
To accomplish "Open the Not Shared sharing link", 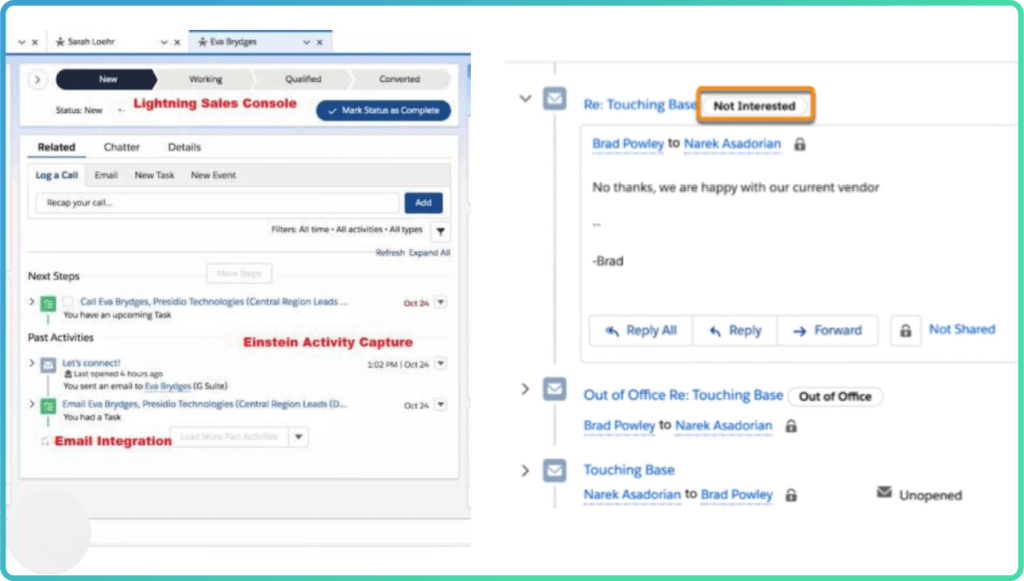I will pyautogui.click(x=962, y=330).
